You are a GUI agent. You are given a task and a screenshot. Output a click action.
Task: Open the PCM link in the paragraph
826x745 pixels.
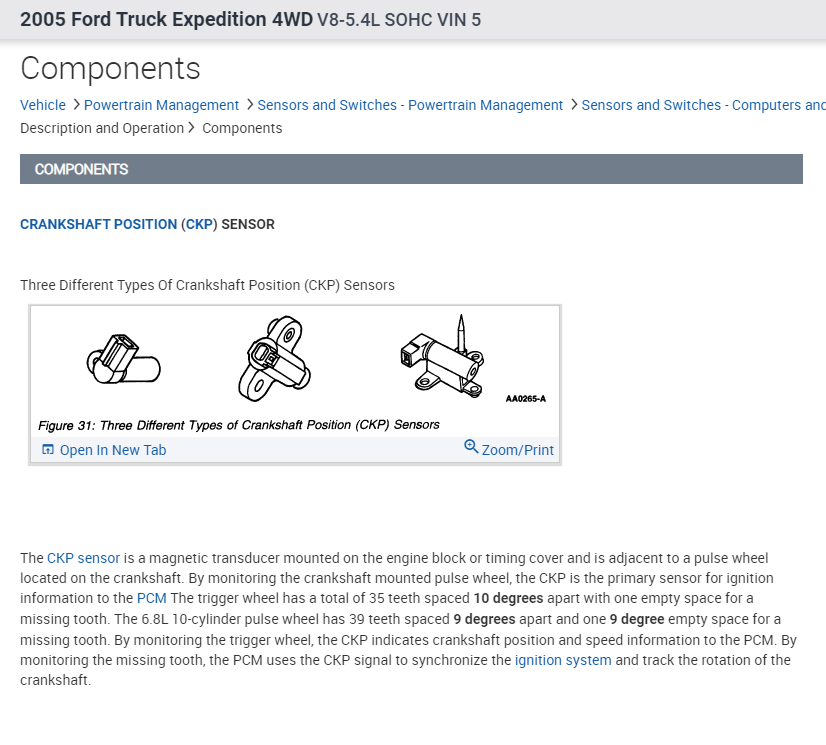coord(152,598)
